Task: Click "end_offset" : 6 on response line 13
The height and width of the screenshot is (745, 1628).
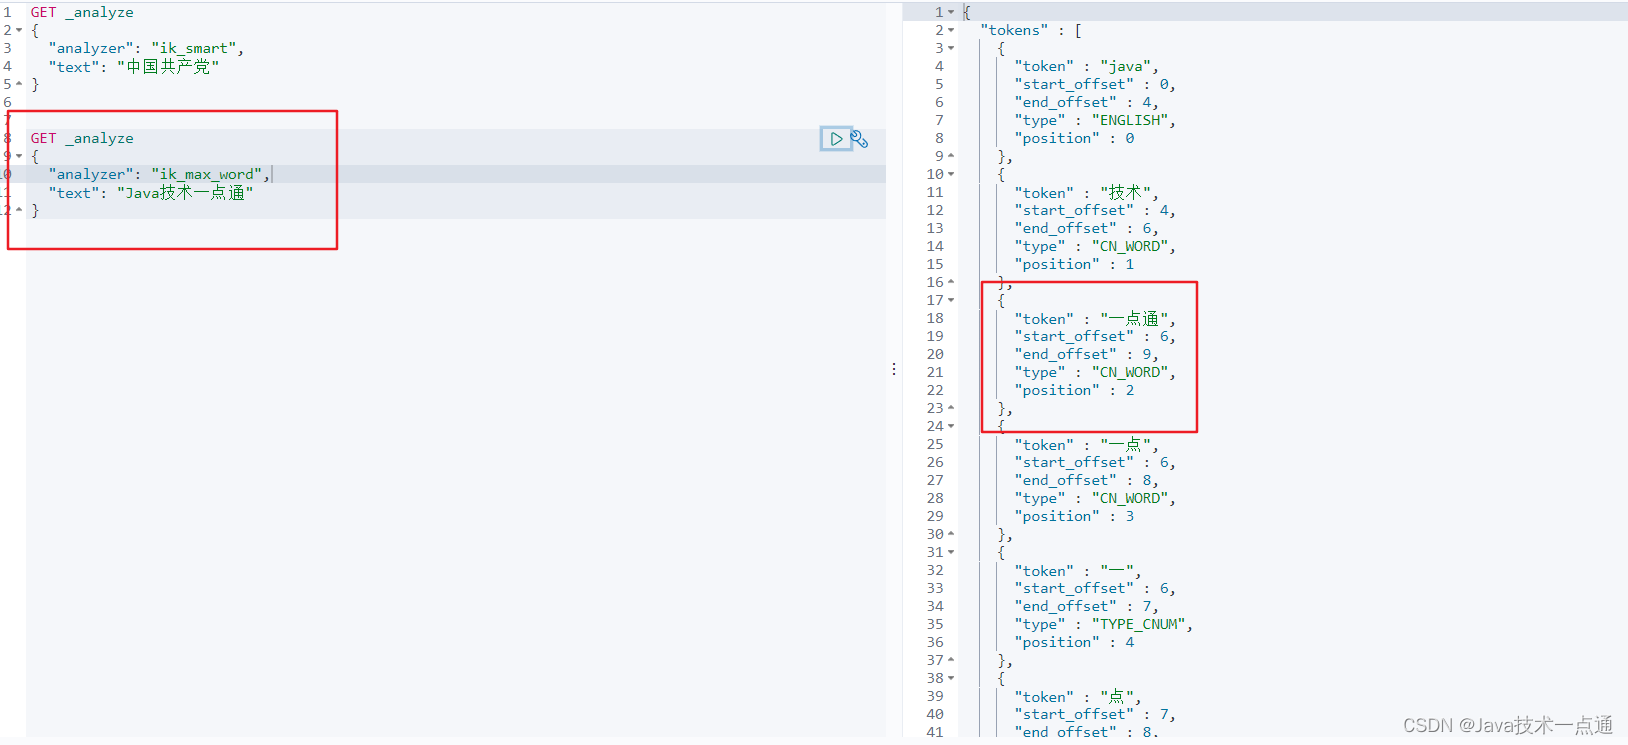Action: [x=1087, y=228]
